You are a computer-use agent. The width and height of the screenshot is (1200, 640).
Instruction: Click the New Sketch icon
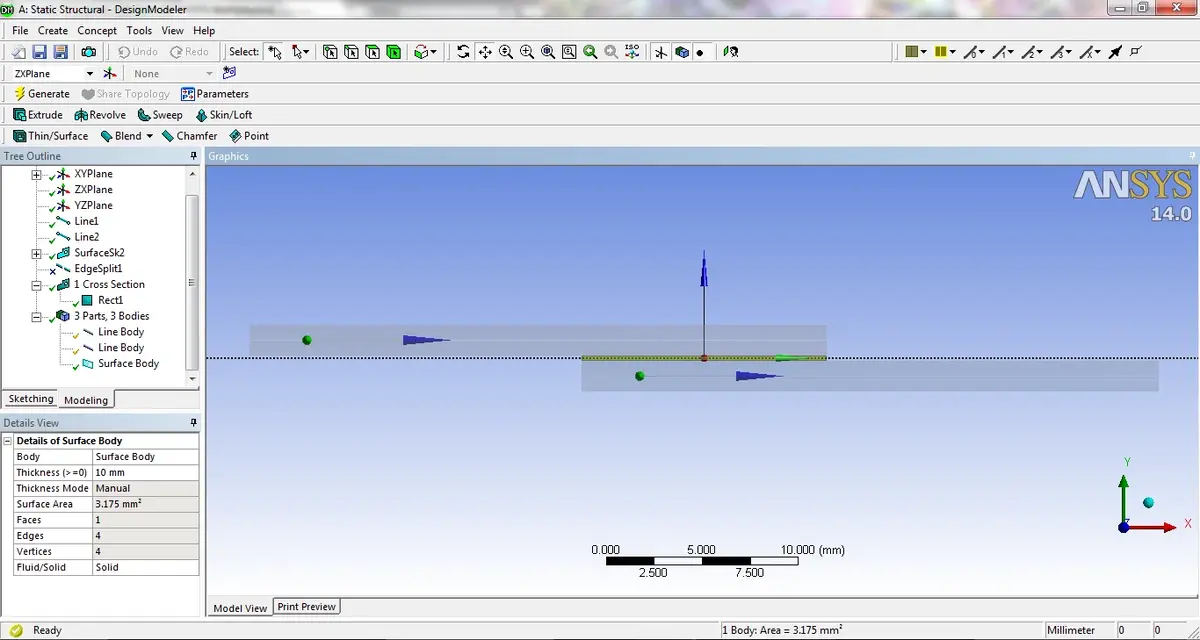click(230, 73)
